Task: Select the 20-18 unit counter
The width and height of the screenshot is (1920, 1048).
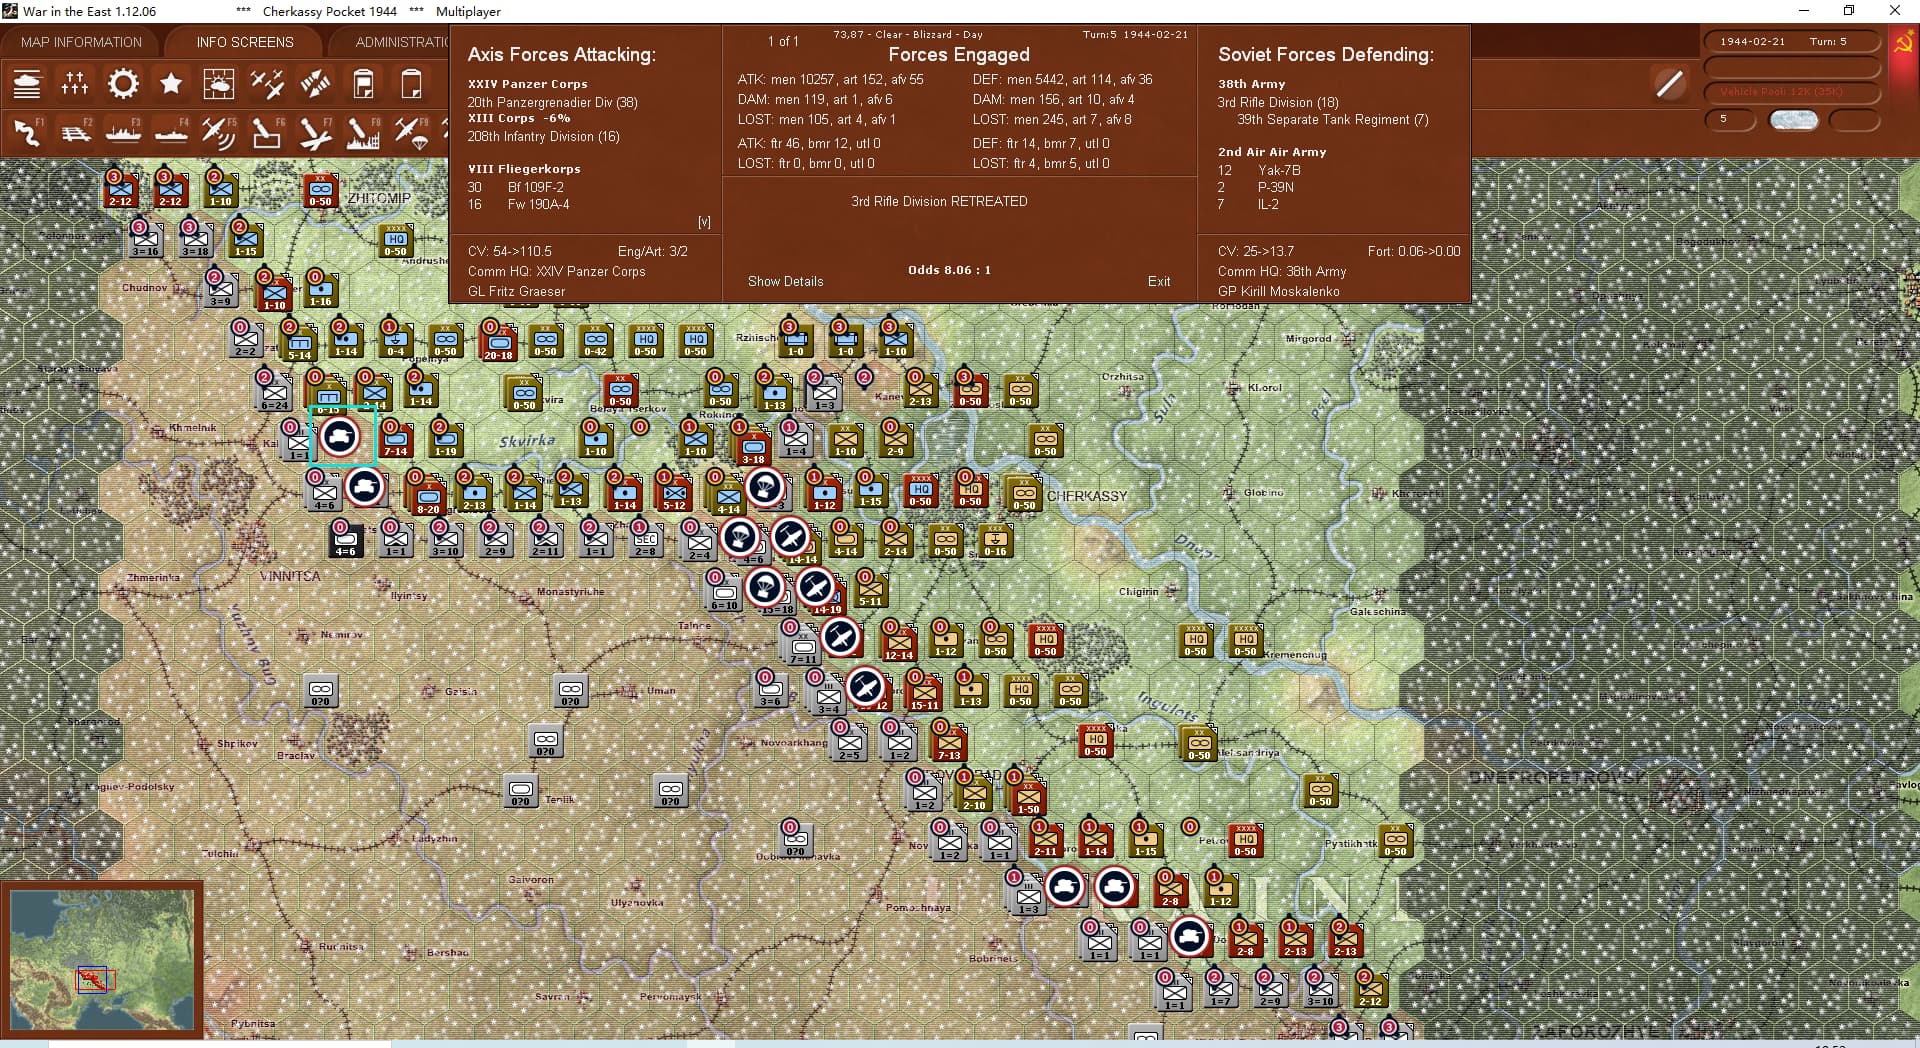Action: (498, 342)
